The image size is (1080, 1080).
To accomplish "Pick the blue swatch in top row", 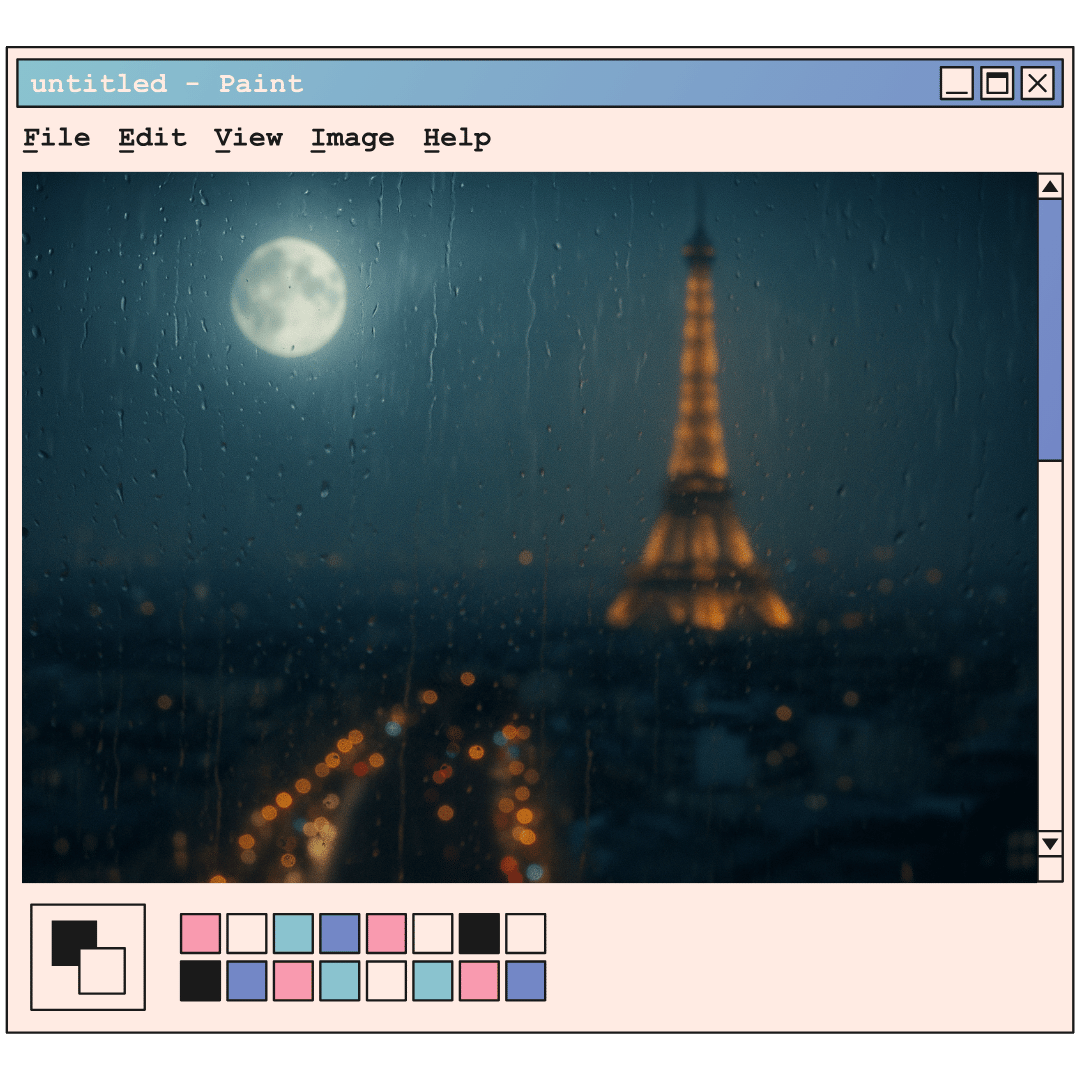I will tap(340, 933).
